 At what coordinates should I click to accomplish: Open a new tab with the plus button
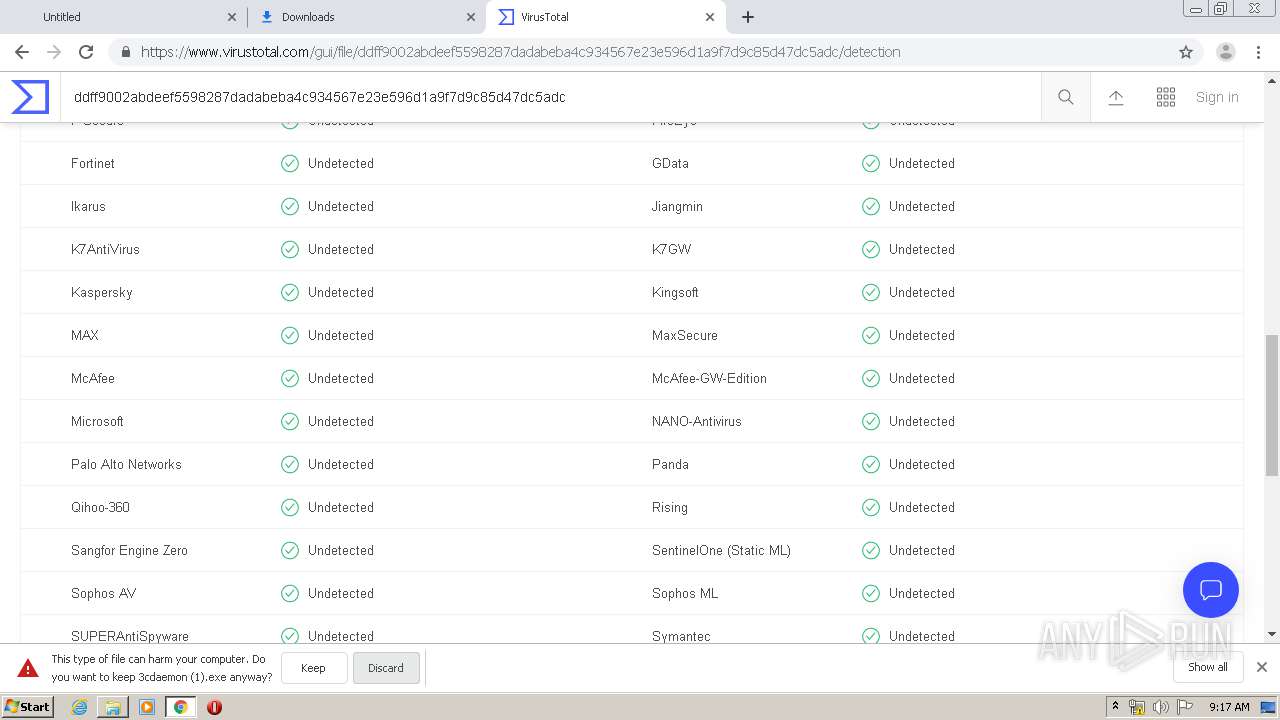(x=748, y=17)
